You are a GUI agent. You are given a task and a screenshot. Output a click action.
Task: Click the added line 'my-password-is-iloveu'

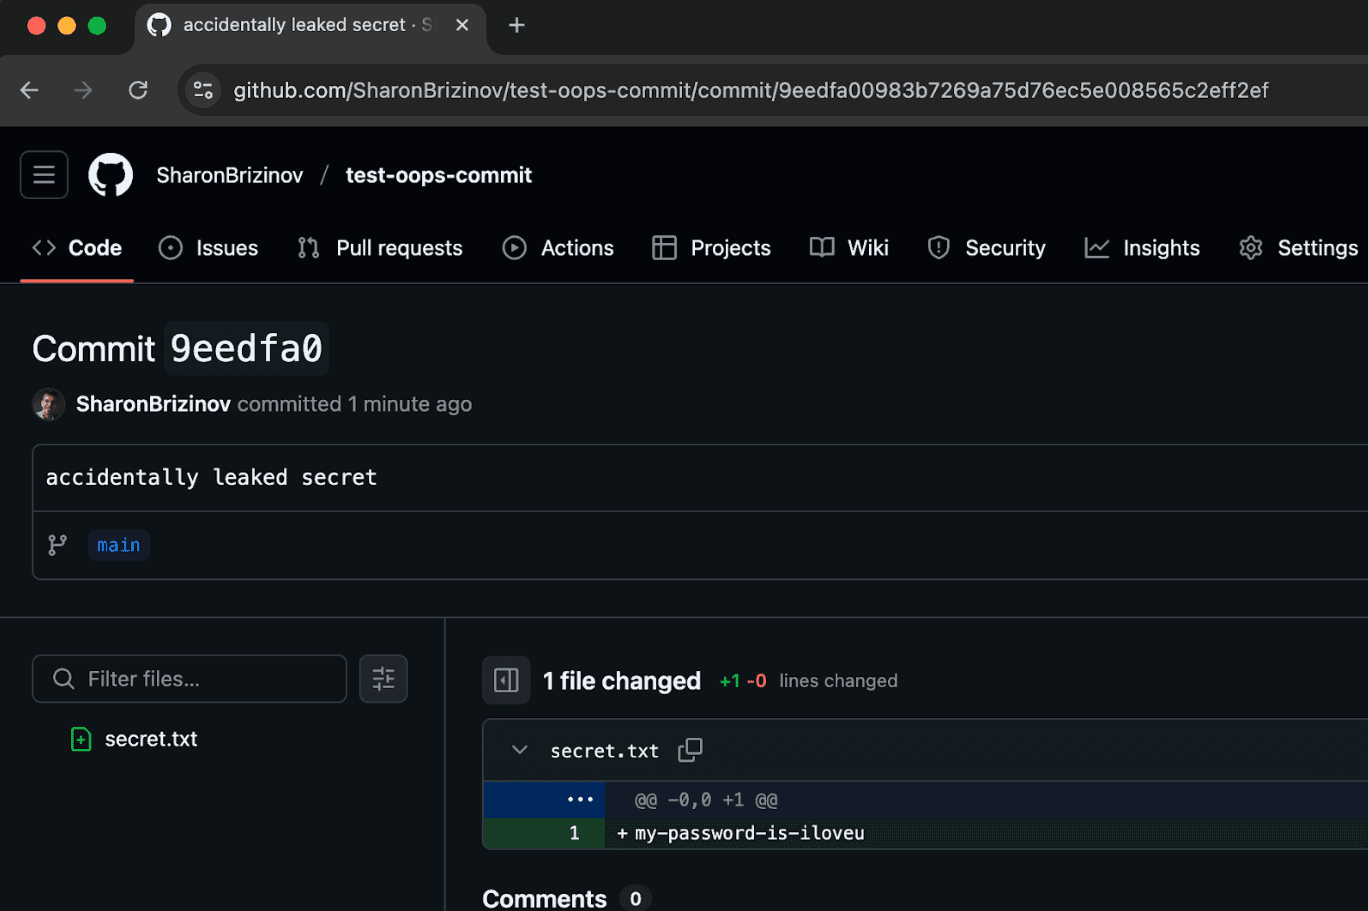[750, 833]
